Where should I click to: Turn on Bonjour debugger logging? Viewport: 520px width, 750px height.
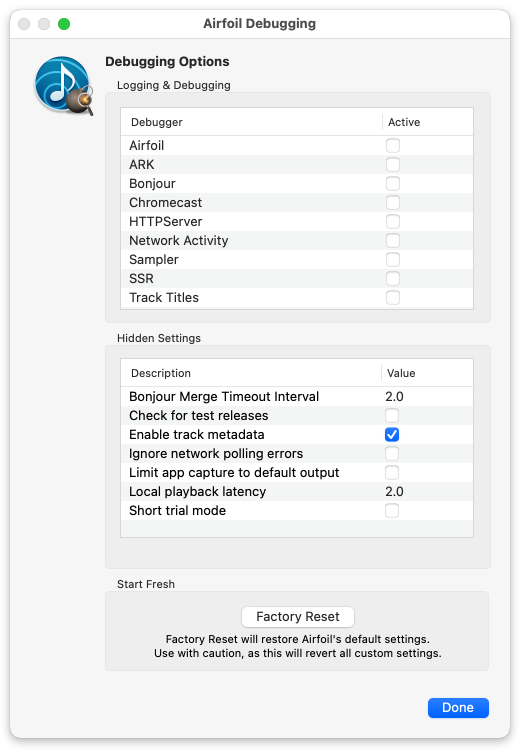pos(393,184)
